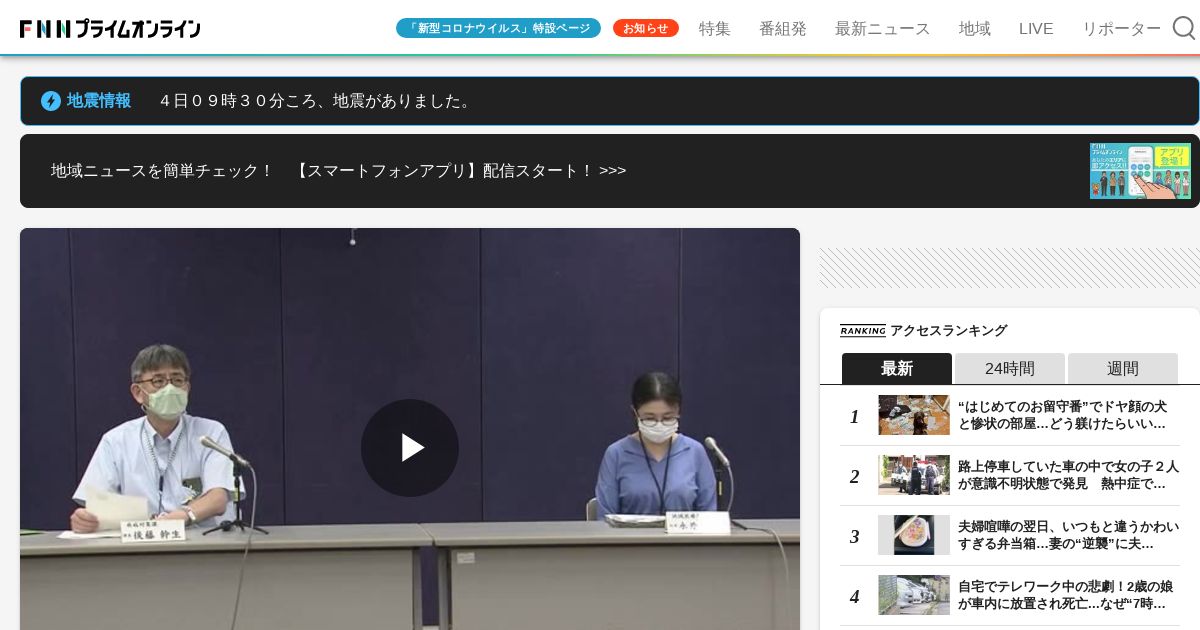This screenshot has width=1200, height=630.
Task: Open the 弁当箱 article thumbnail
Action: click(914, 535)
